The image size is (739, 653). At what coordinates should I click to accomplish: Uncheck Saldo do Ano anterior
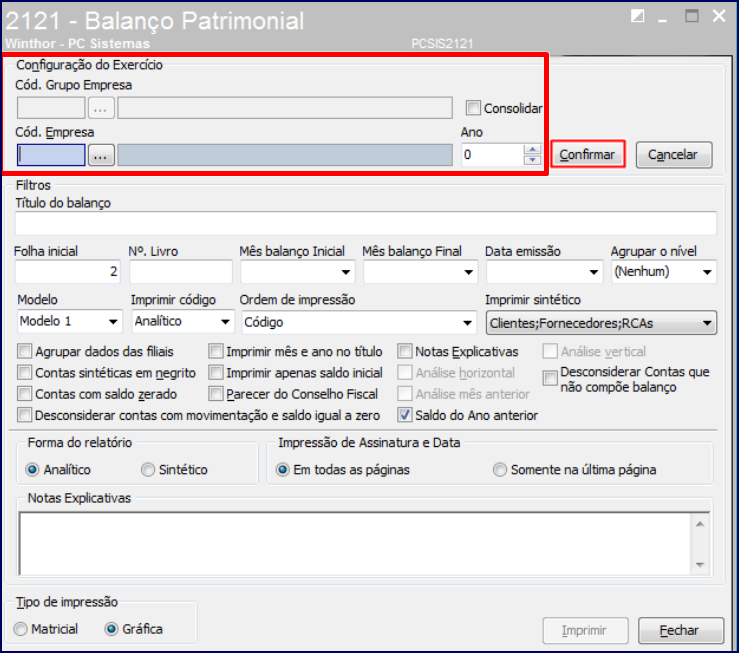click(x=405, y=416)
